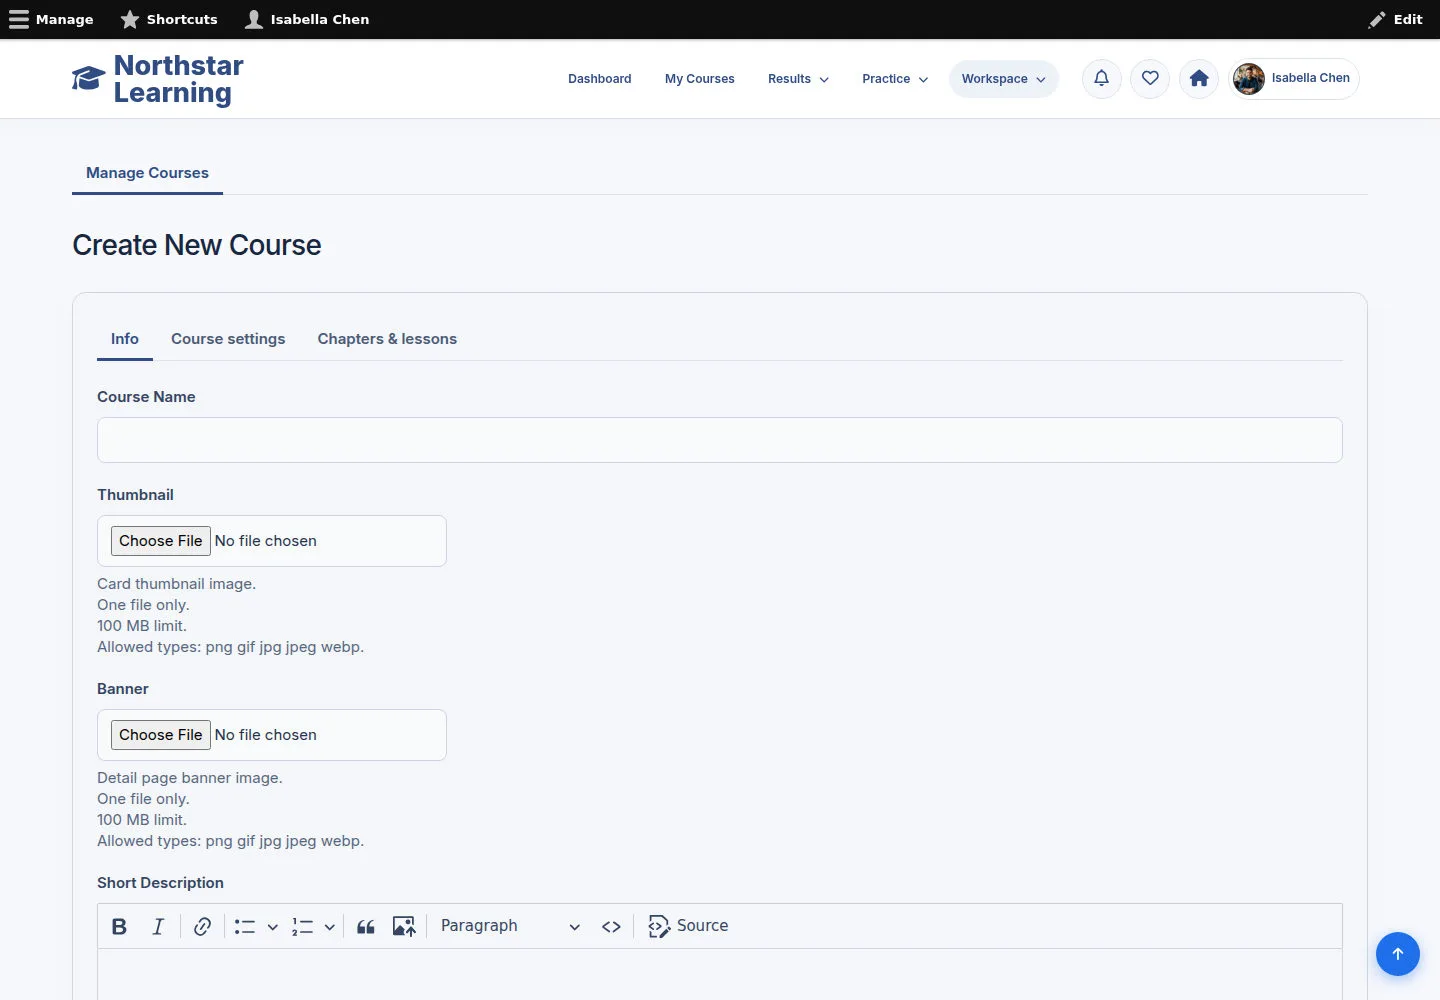Open the Paragraph heading dropdown

point(510,926)
